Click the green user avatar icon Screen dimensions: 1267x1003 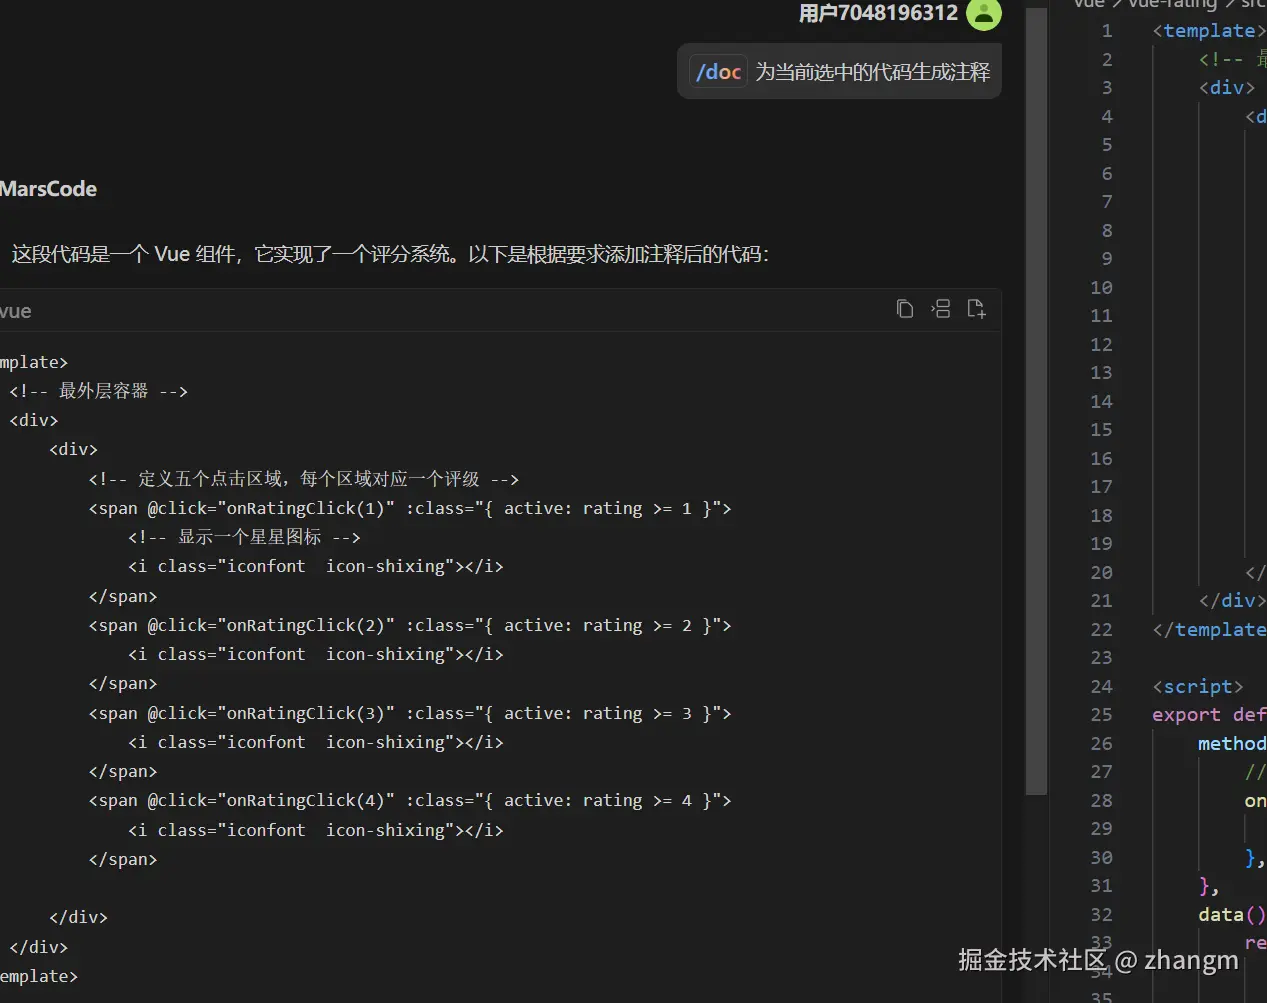984,14
